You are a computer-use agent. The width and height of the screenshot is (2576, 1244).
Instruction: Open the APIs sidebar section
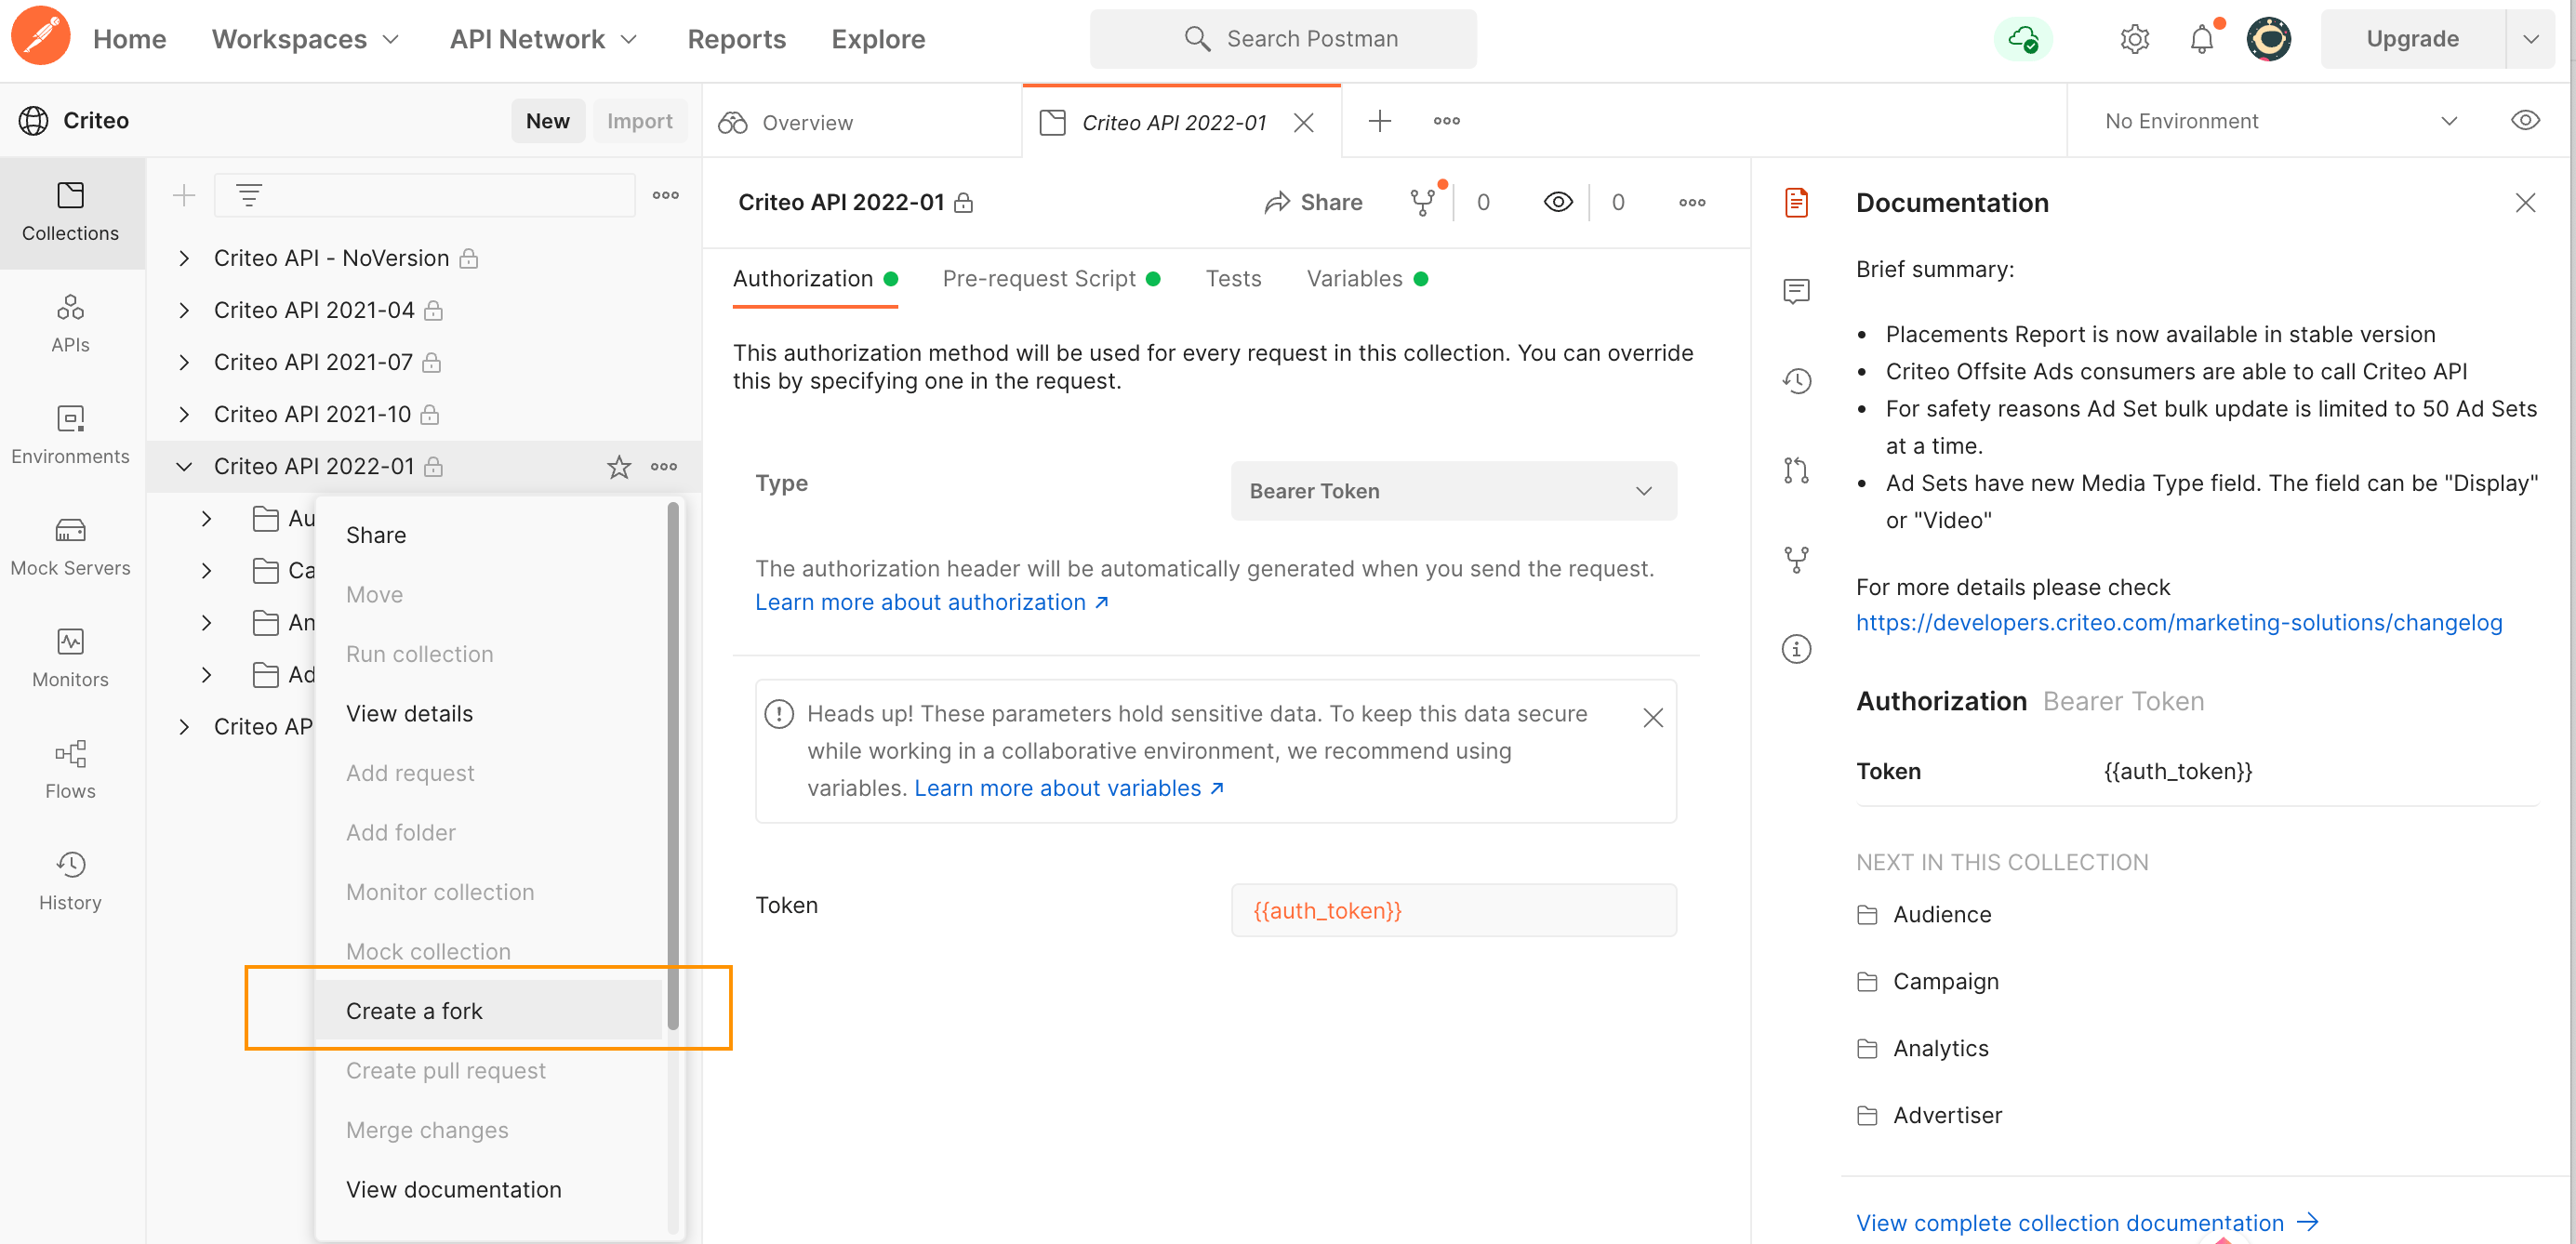[71, 322]
